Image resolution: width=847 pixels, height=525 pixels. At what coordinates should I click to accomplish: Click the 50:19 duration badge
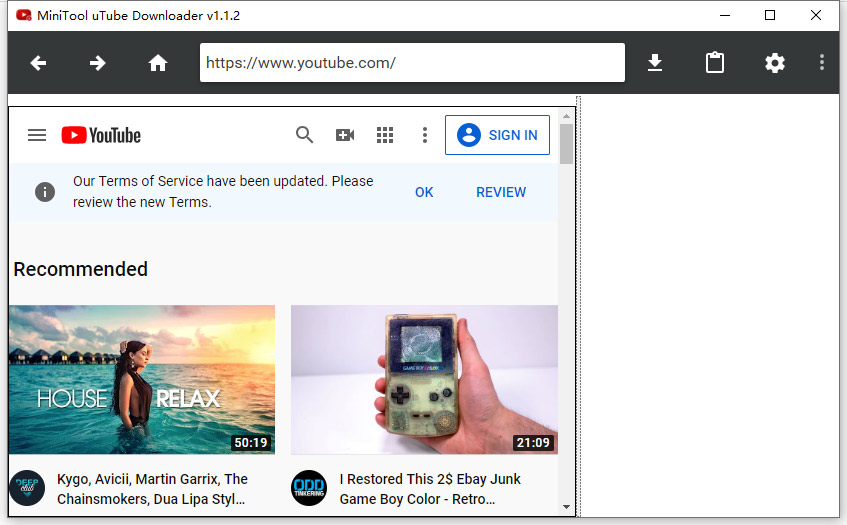click(x=251, y=443)
